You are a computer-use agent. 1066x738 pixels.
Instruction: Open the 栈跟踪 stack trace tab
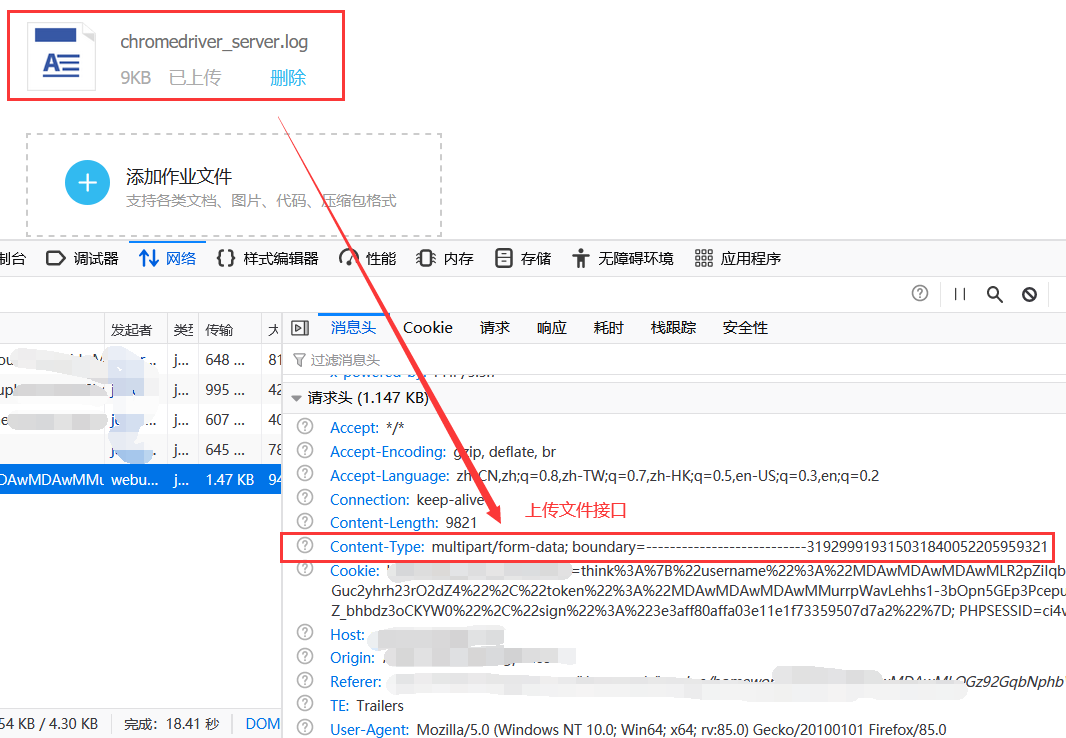coord(673,328)
